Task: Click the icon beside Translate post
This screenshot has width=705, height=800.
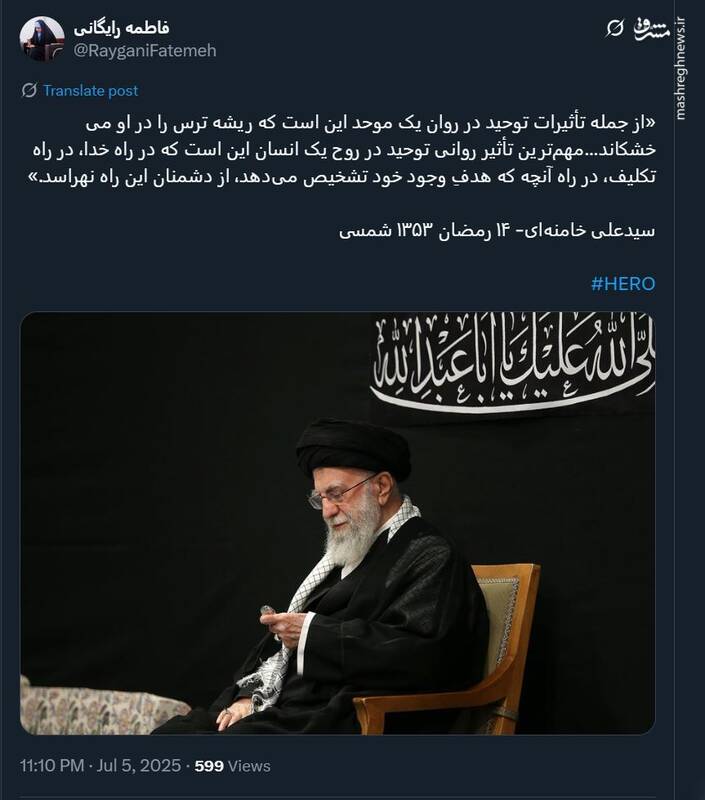Action: 29,90
